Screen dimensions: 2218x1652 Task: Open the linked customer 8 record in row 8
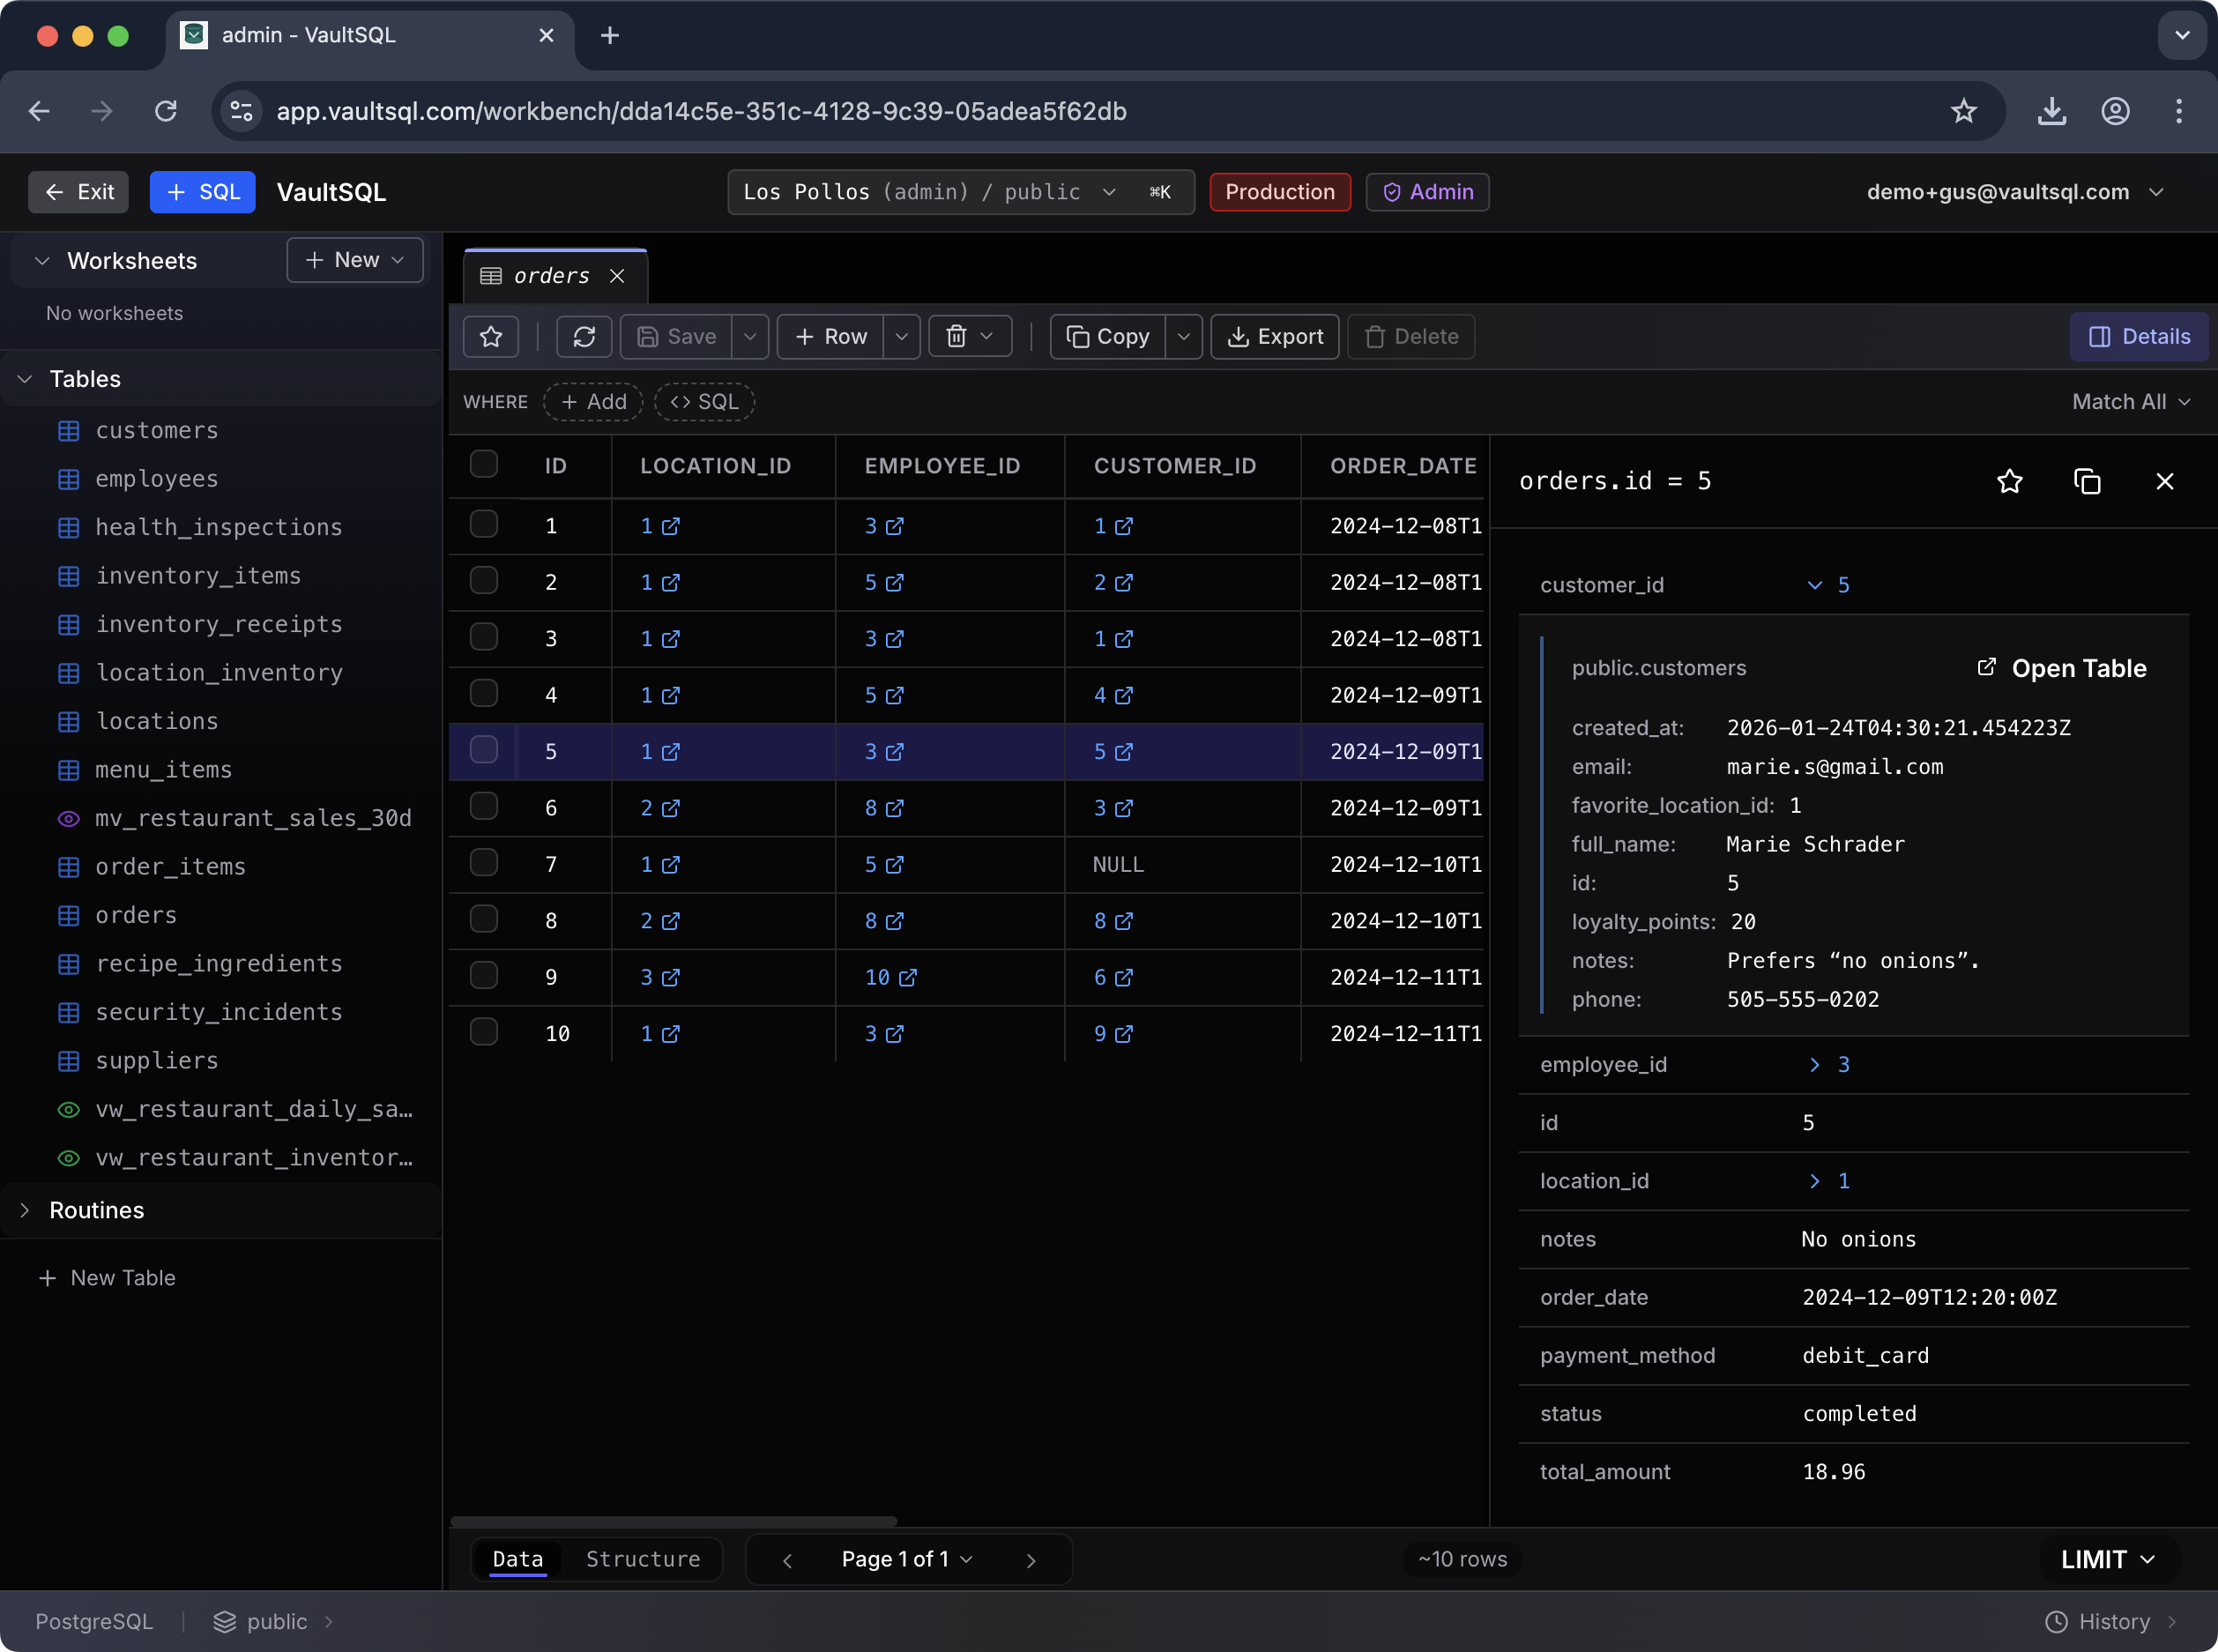[x=1124, y=921]
